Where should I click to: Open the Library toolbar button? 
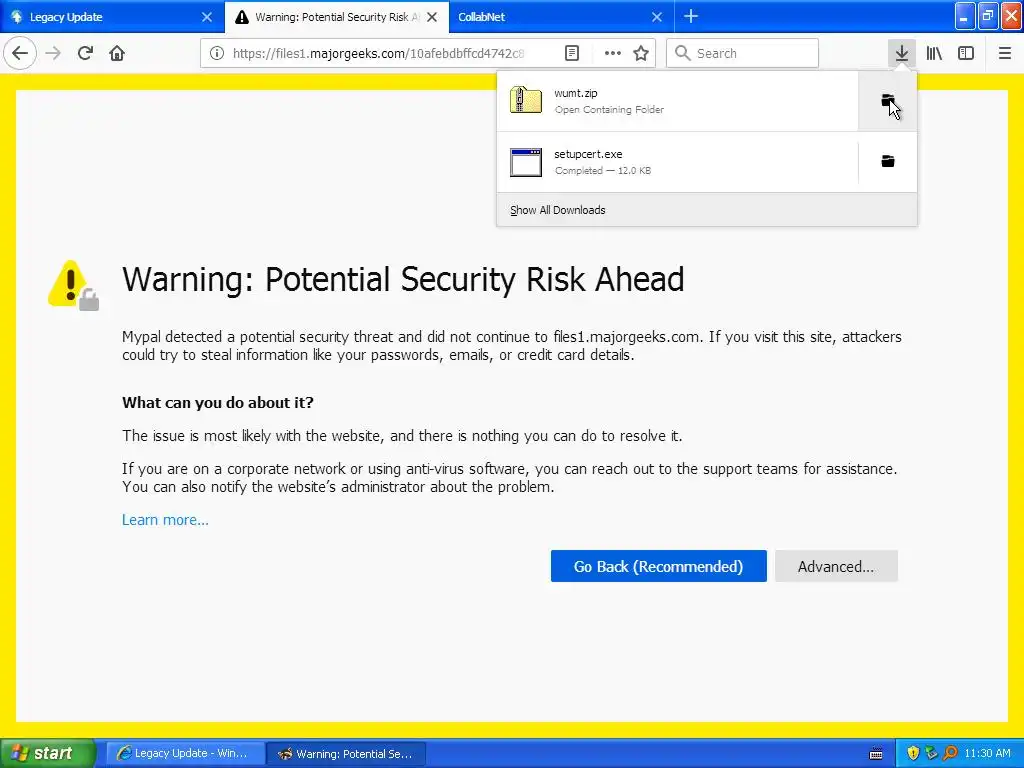tap(934, 53)
